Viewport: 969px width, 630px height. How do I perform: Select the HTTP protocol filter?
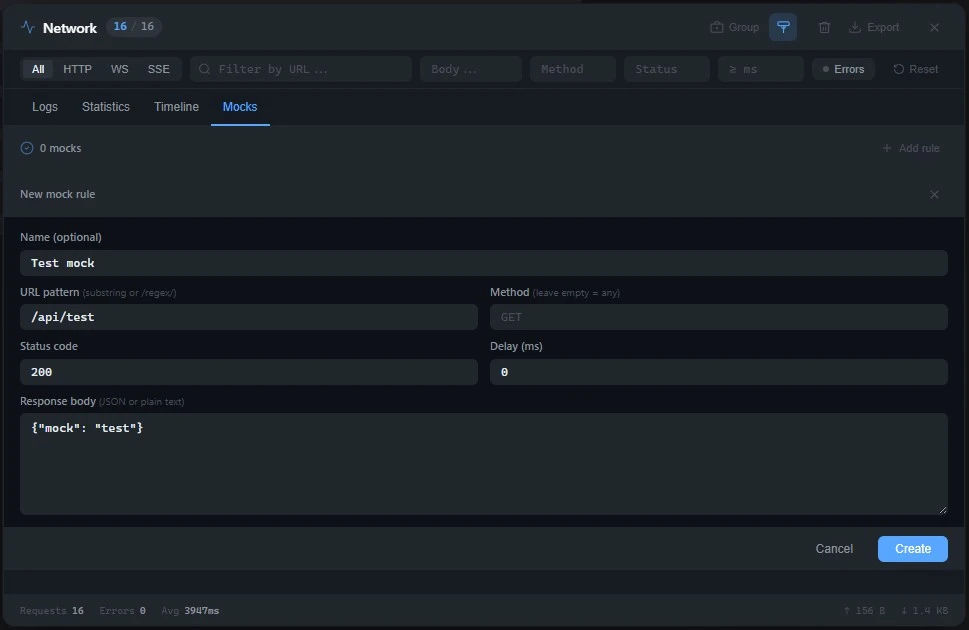[x=77, y=69]
